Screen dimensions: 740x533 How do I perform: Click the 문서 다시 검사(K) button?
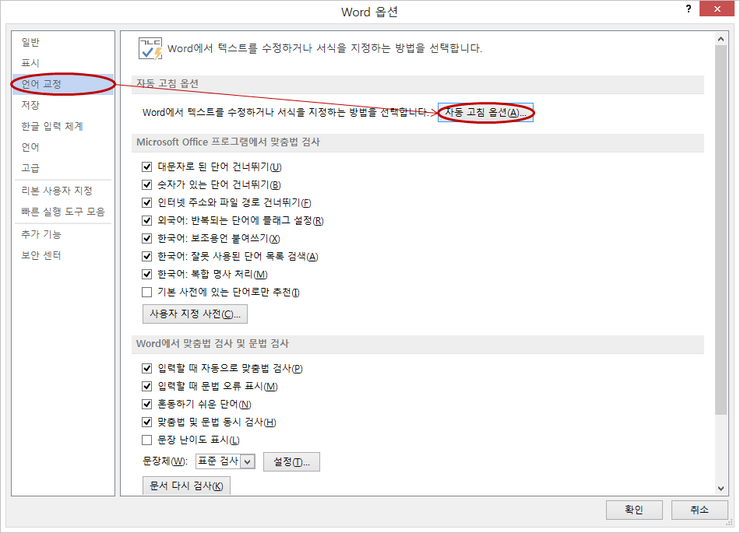186,485
